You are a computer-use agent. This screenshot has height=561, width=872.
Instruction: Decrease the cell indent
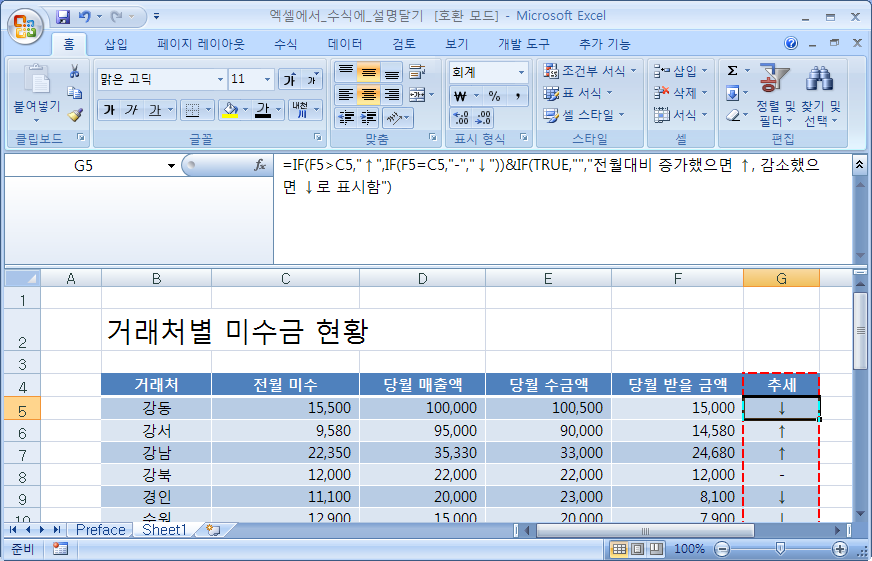coord(347,118)
